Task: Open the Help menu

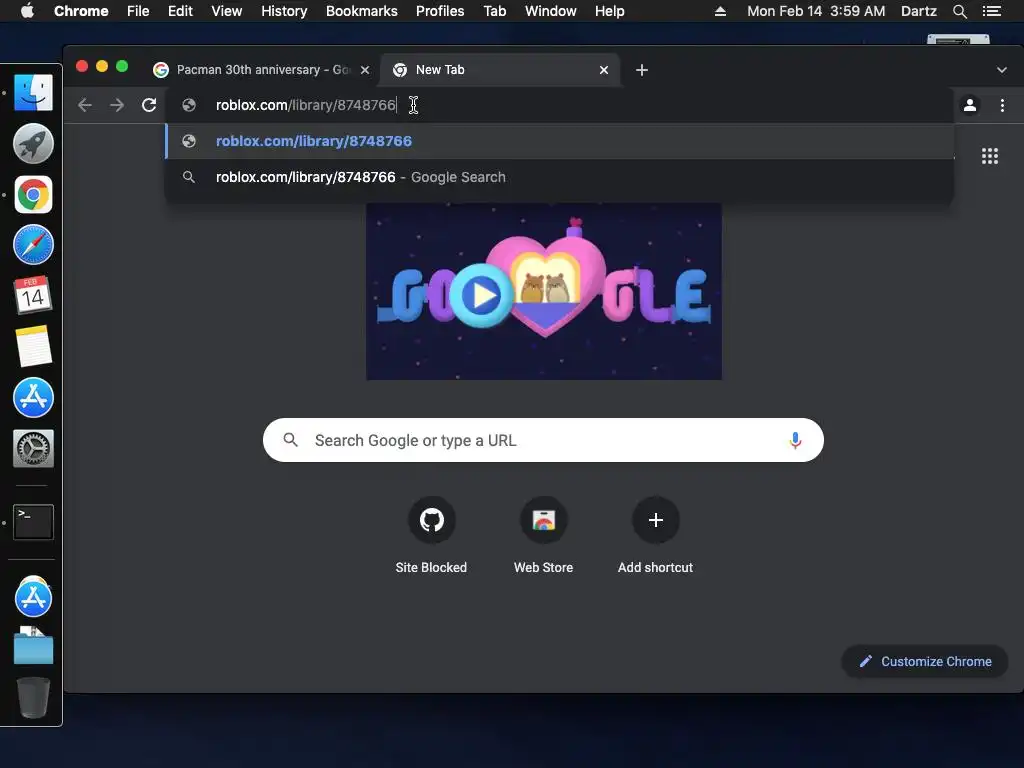Action: (x=609, y=11)
